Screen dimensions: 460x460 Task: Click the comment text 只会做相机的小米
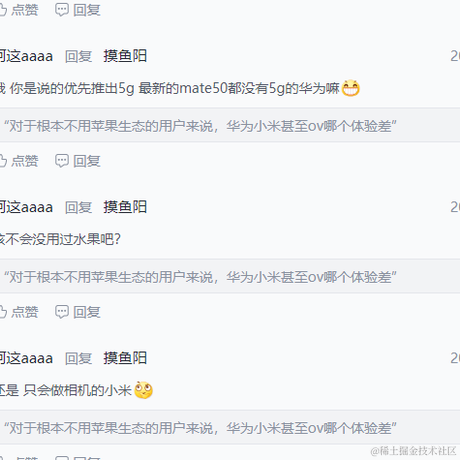pyautogui.click(x=77, y=390)
